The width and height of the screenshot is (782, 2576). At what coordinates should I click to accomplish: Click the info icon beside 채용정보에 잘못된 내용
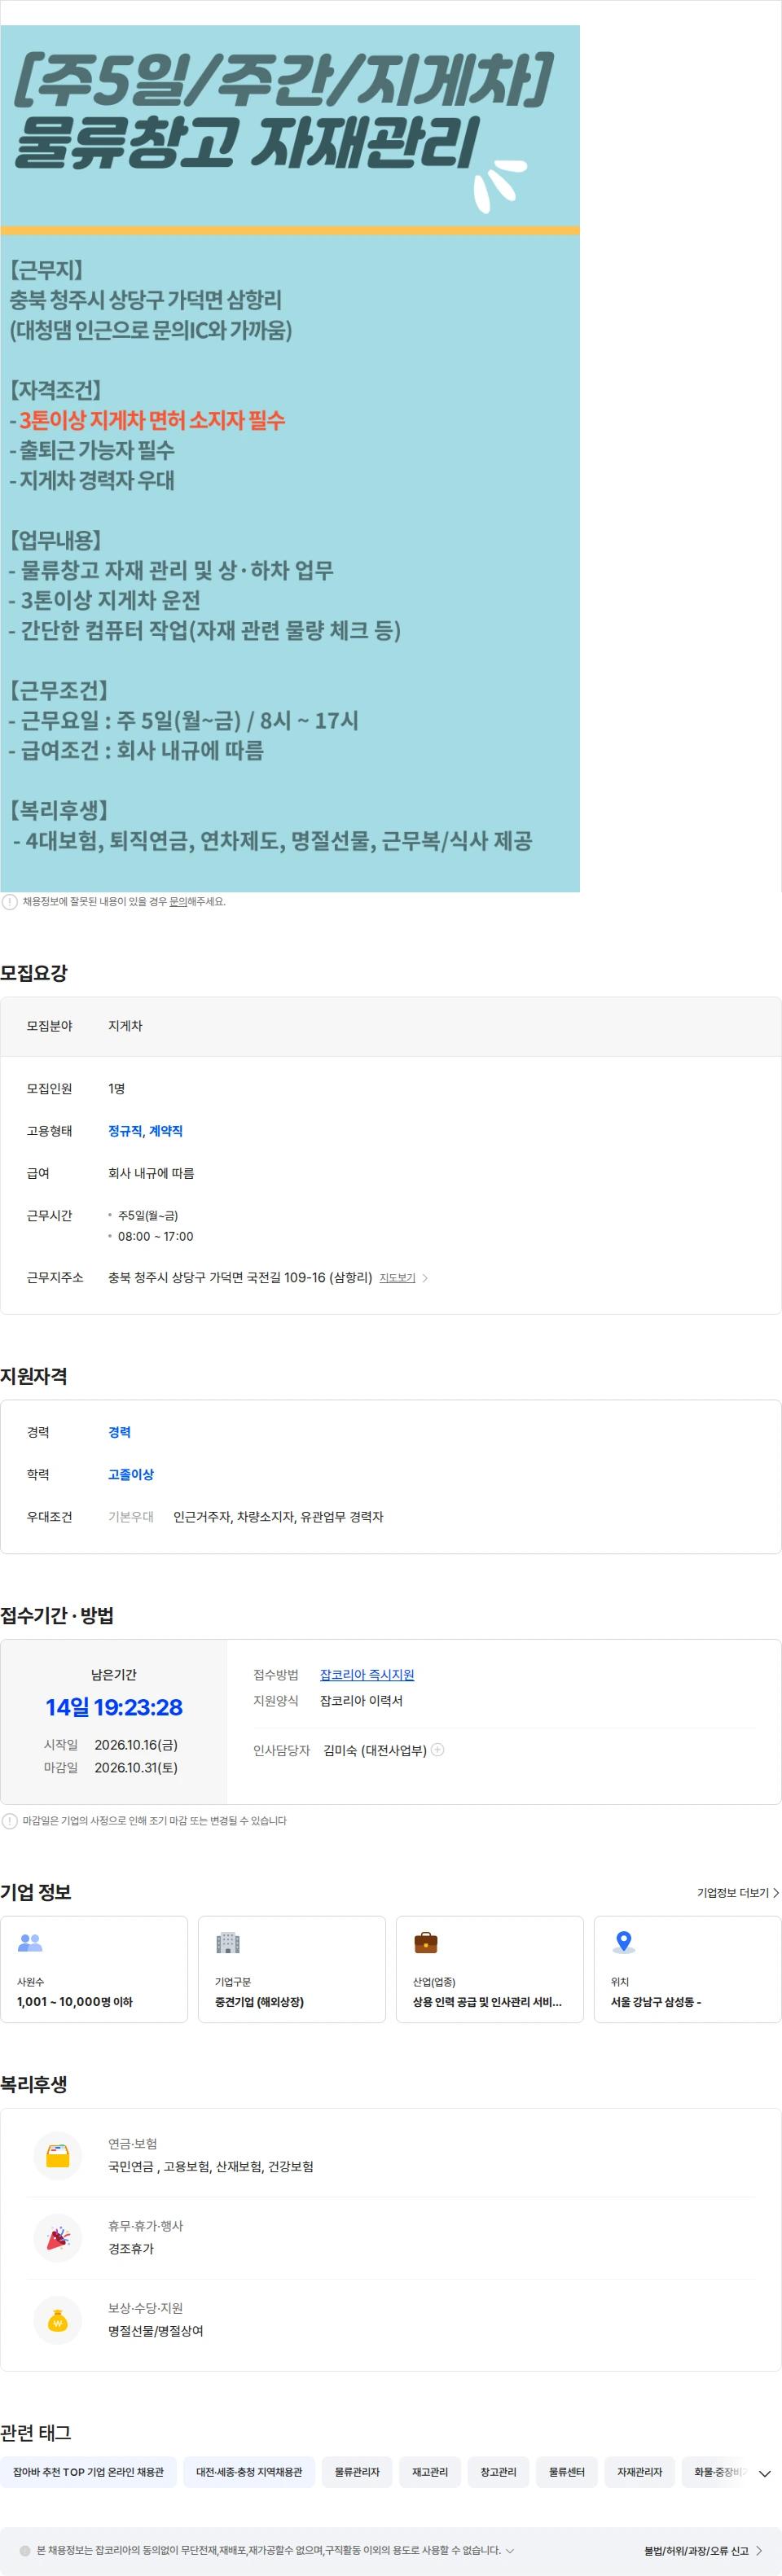(x=10, y=901)
